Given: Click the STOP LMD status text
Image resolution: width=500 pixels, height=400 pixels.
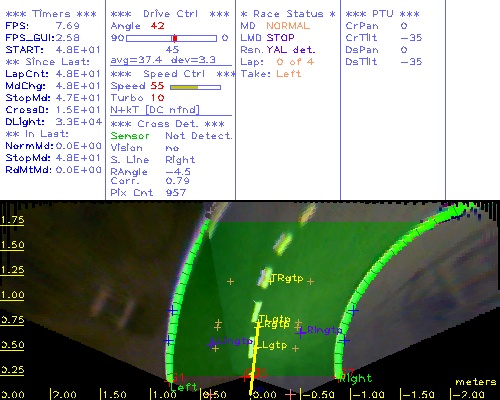Looking at the screenshot, I should click(x=280, y=38).
